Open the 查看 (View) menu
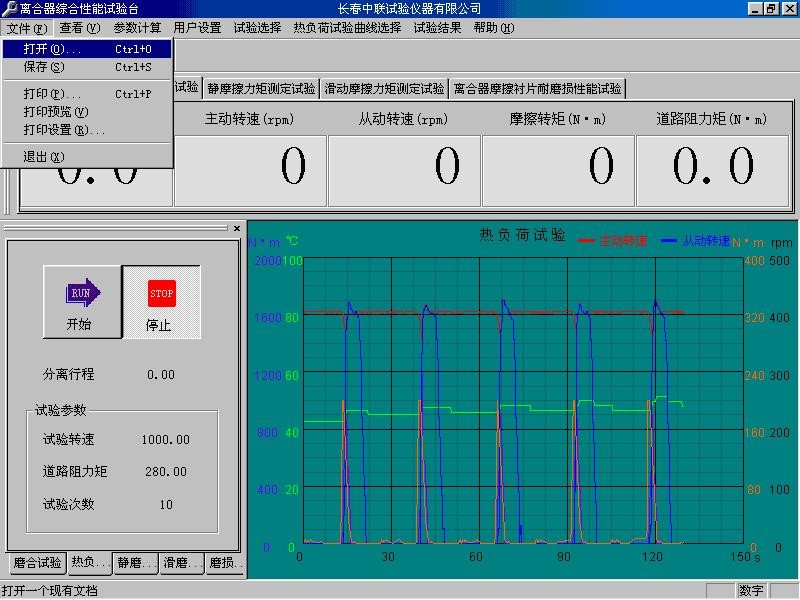 (x=79, y=28)
